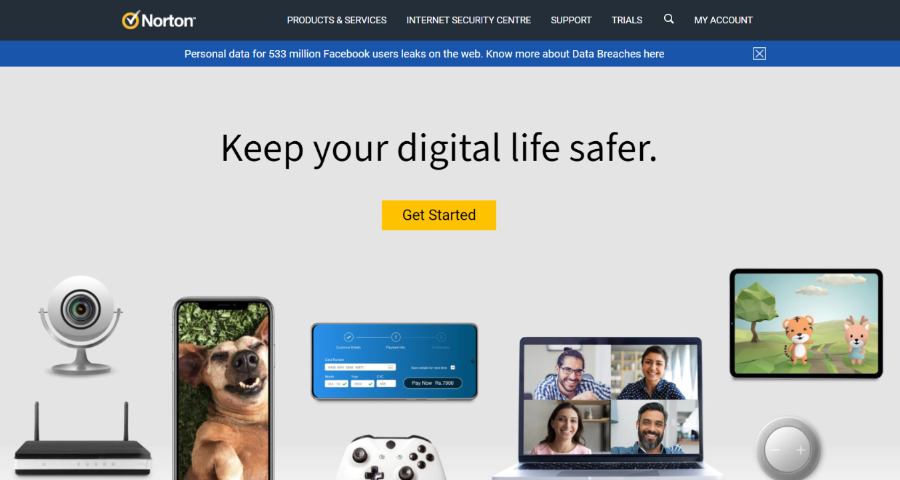
Task: Dismiss the blue data breach banner
Action: coord(759,53)
